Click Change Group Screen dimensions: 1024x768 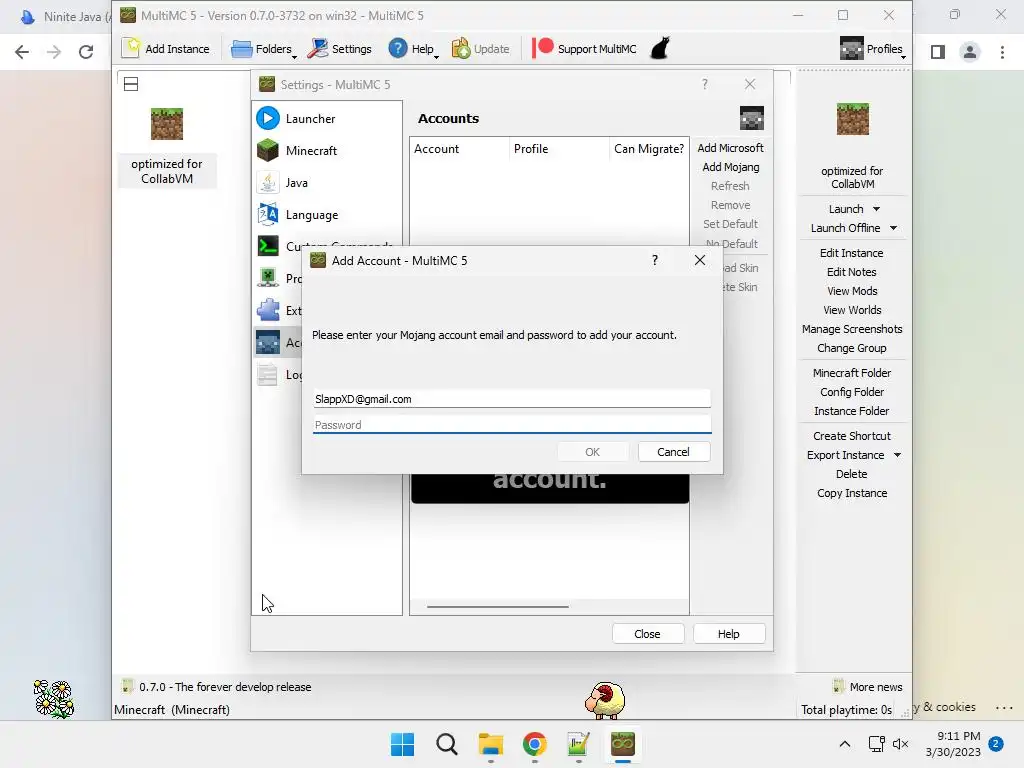pyautogui.click(x=852, y=348)
